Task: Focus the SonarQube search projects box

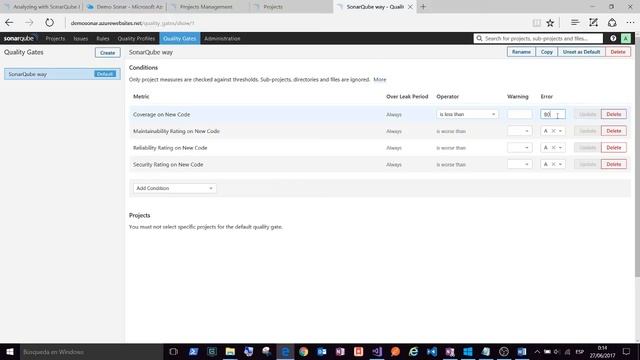Action: (538, 38)
